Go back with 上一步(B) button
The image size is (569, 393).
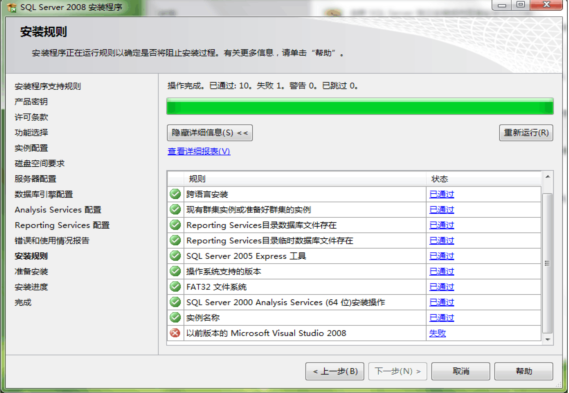335,371
